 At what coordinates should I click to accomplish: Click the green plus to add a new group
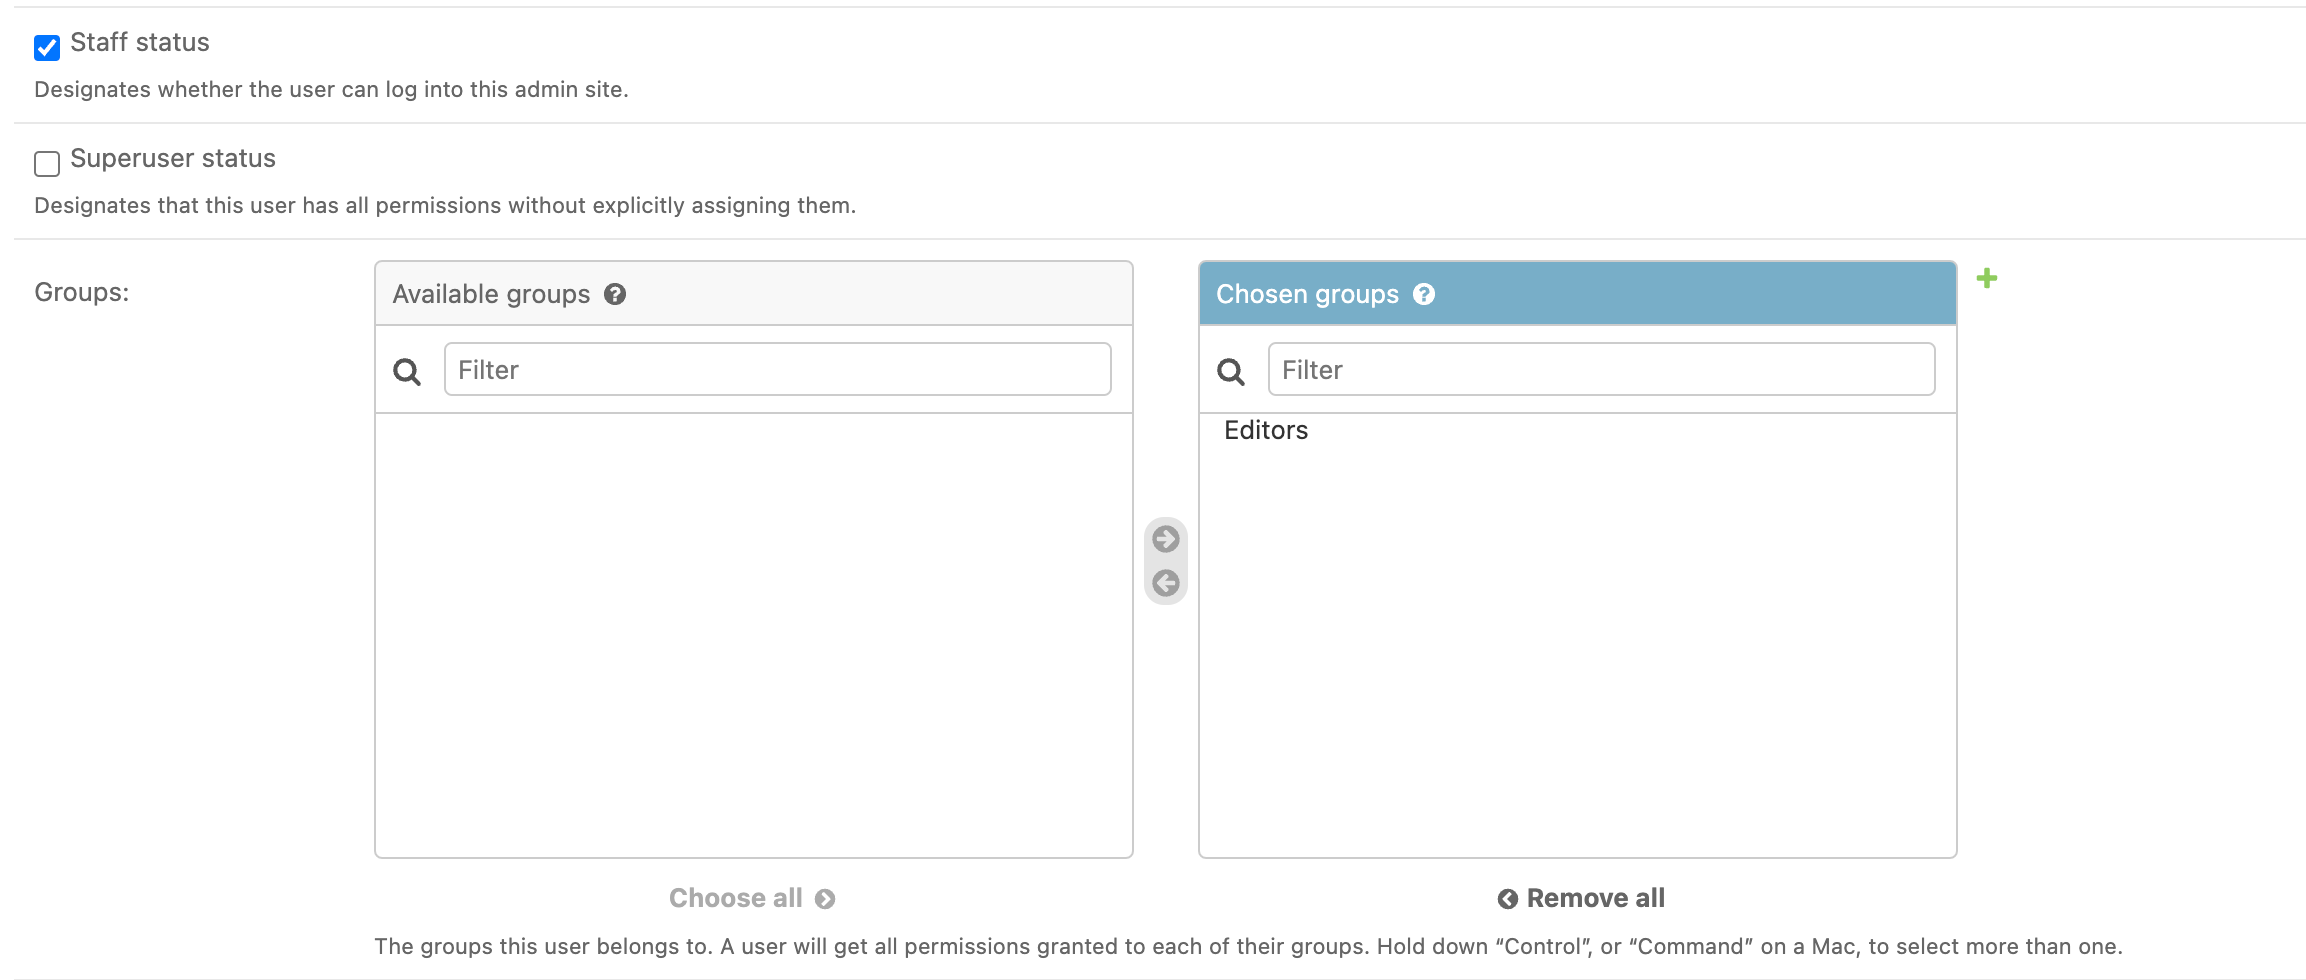click(x=1988, y=279)
